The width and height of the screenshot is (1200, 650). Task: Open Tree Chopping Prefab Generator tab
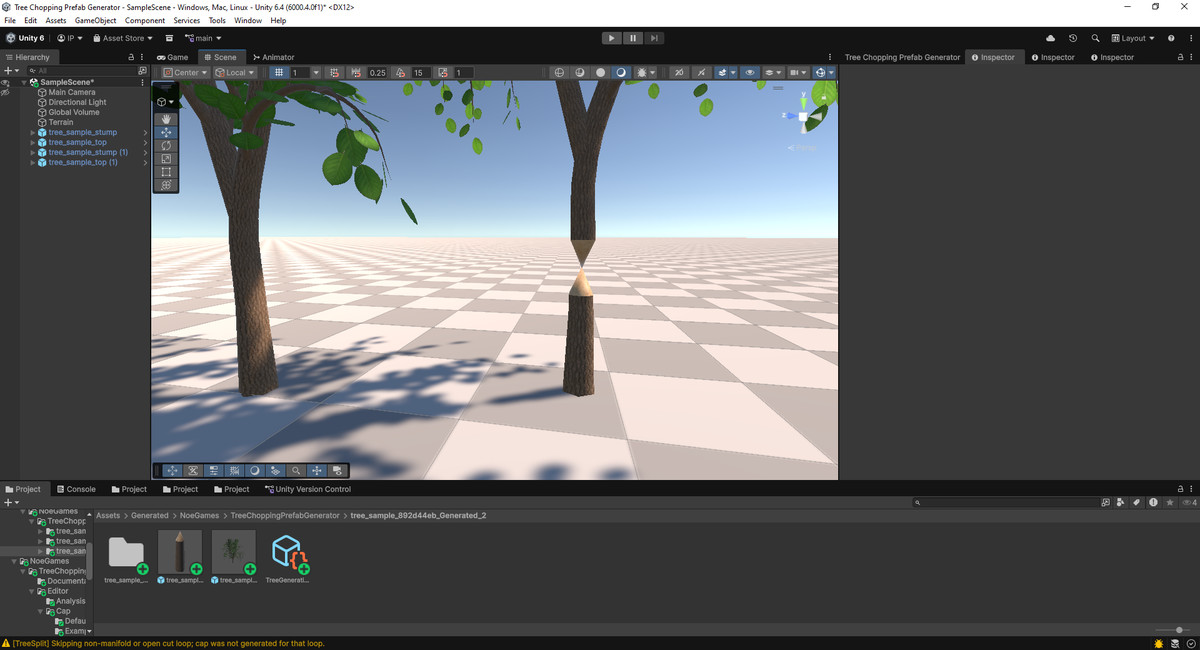point(902,57)
